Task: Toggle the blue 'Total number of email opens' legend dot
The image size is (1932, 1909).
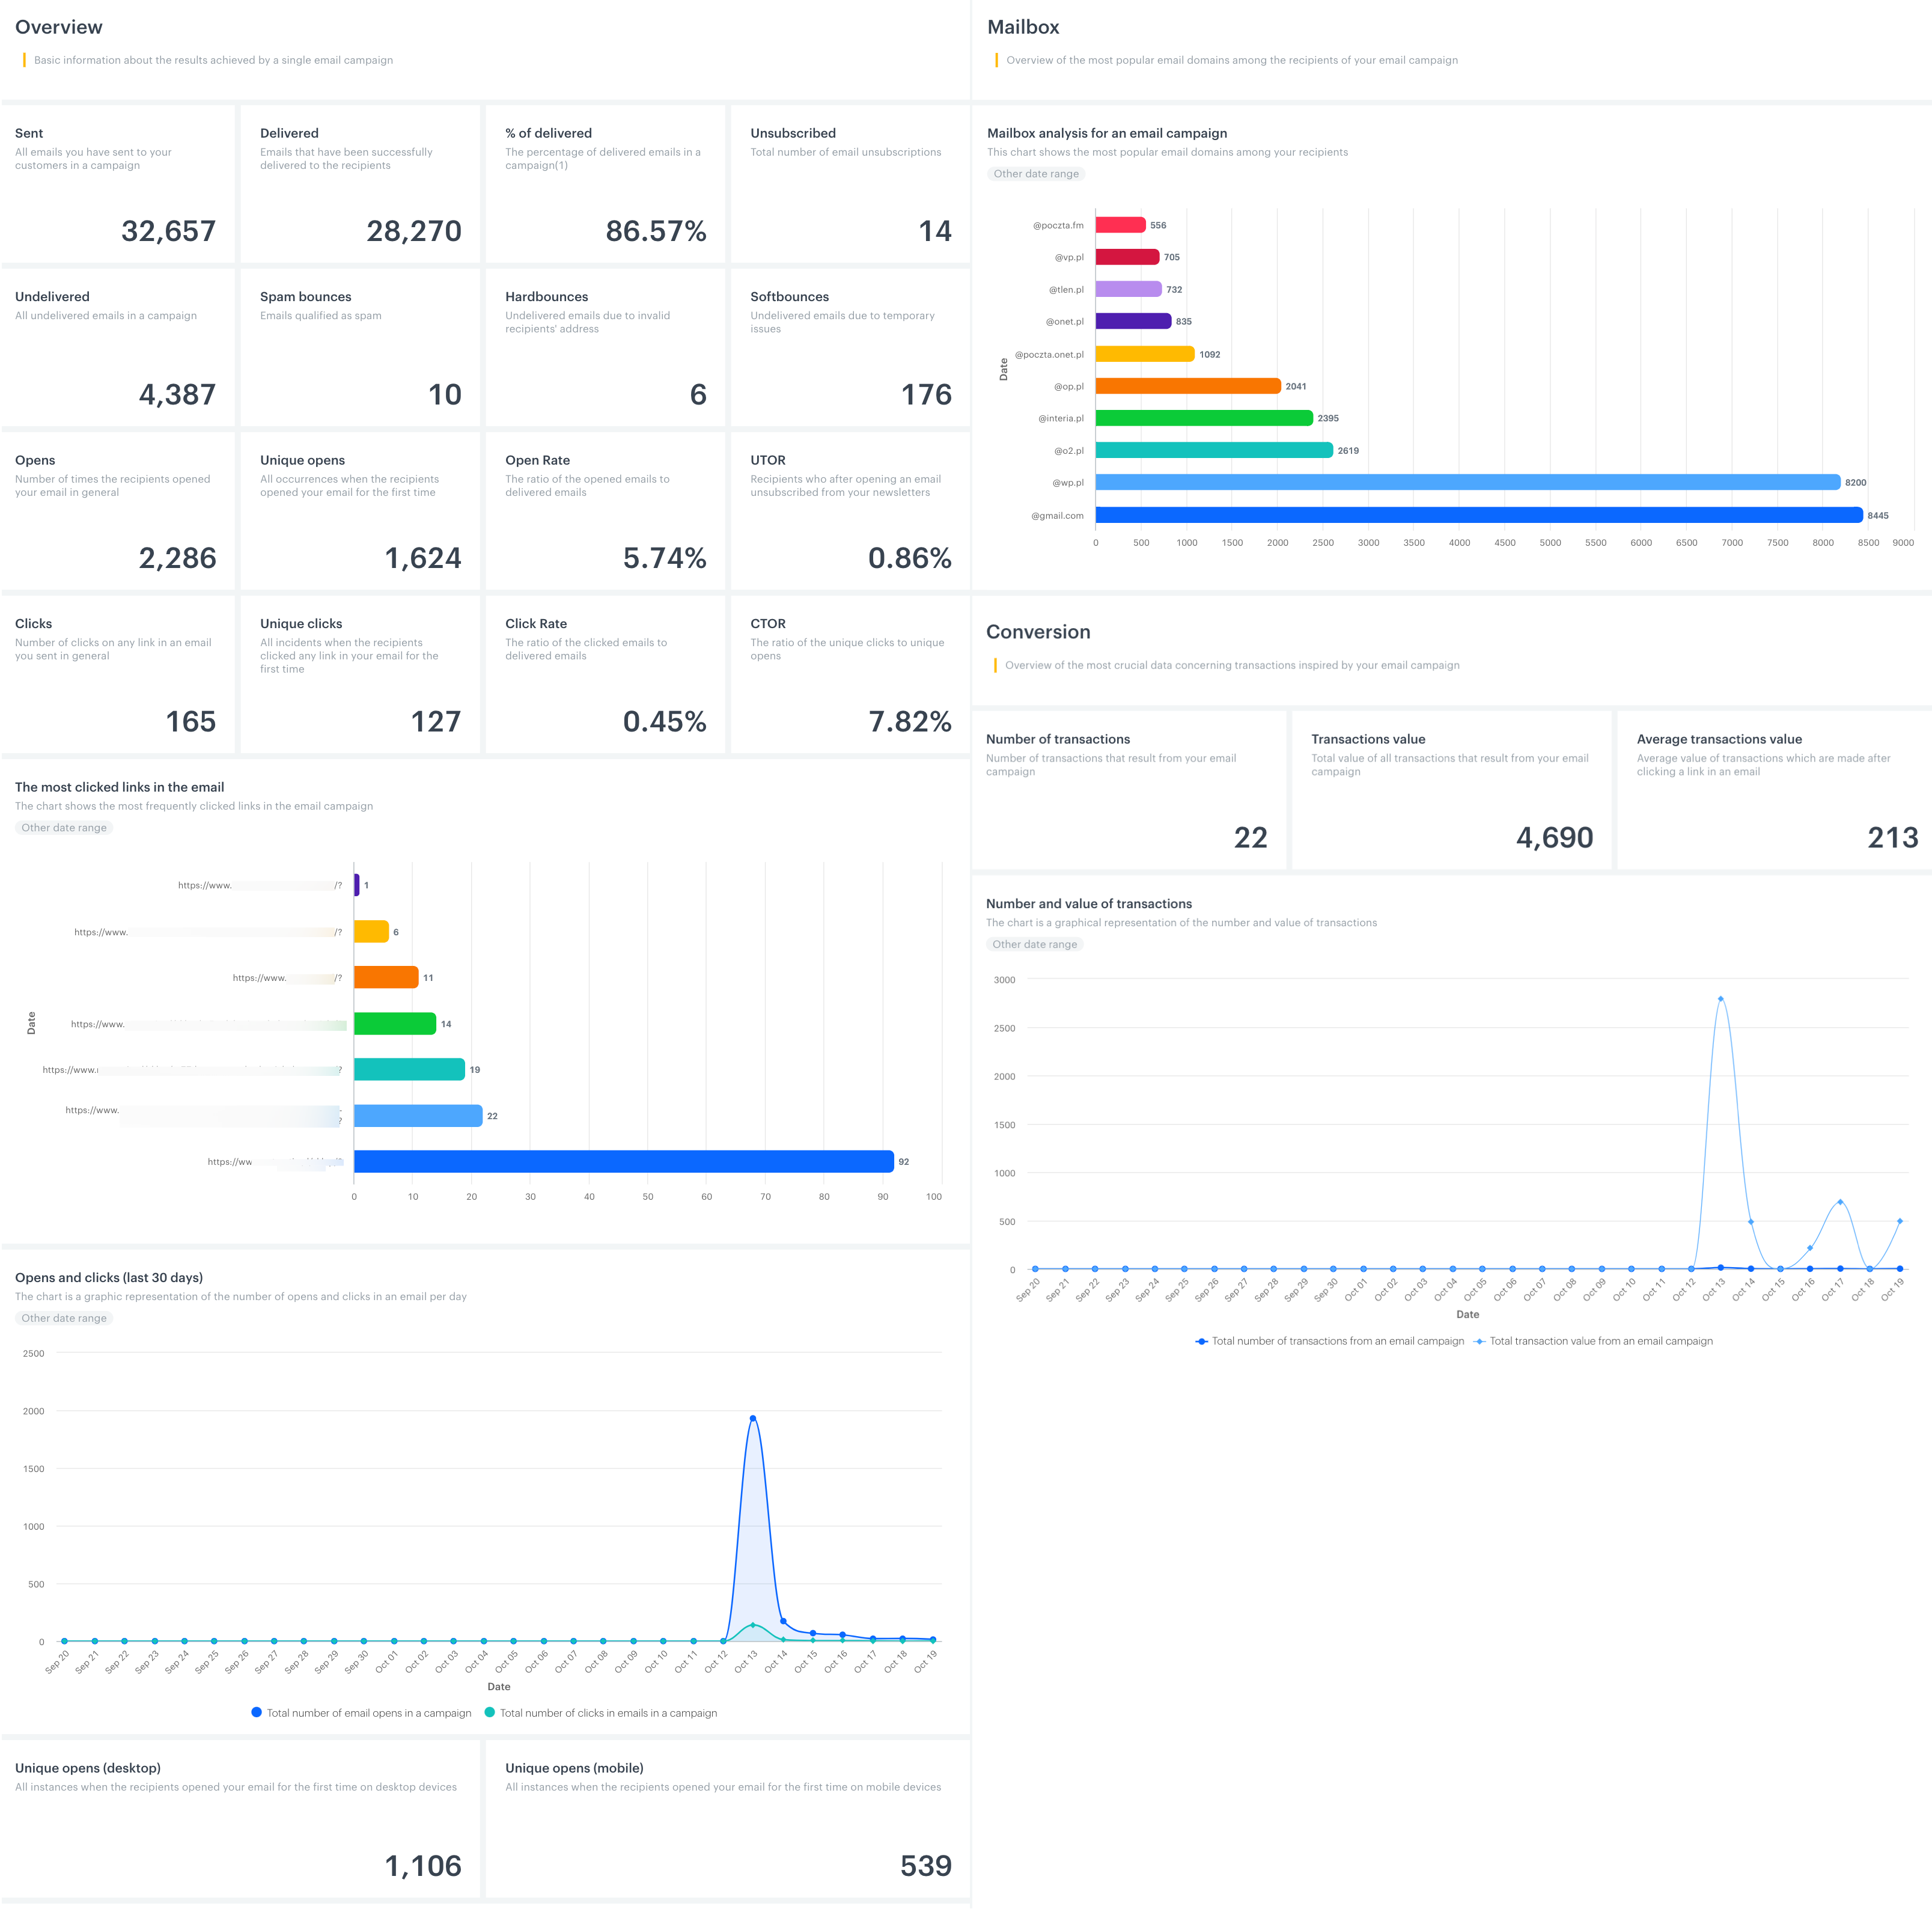Action: pyautogui.click(x=257, y=1712)
